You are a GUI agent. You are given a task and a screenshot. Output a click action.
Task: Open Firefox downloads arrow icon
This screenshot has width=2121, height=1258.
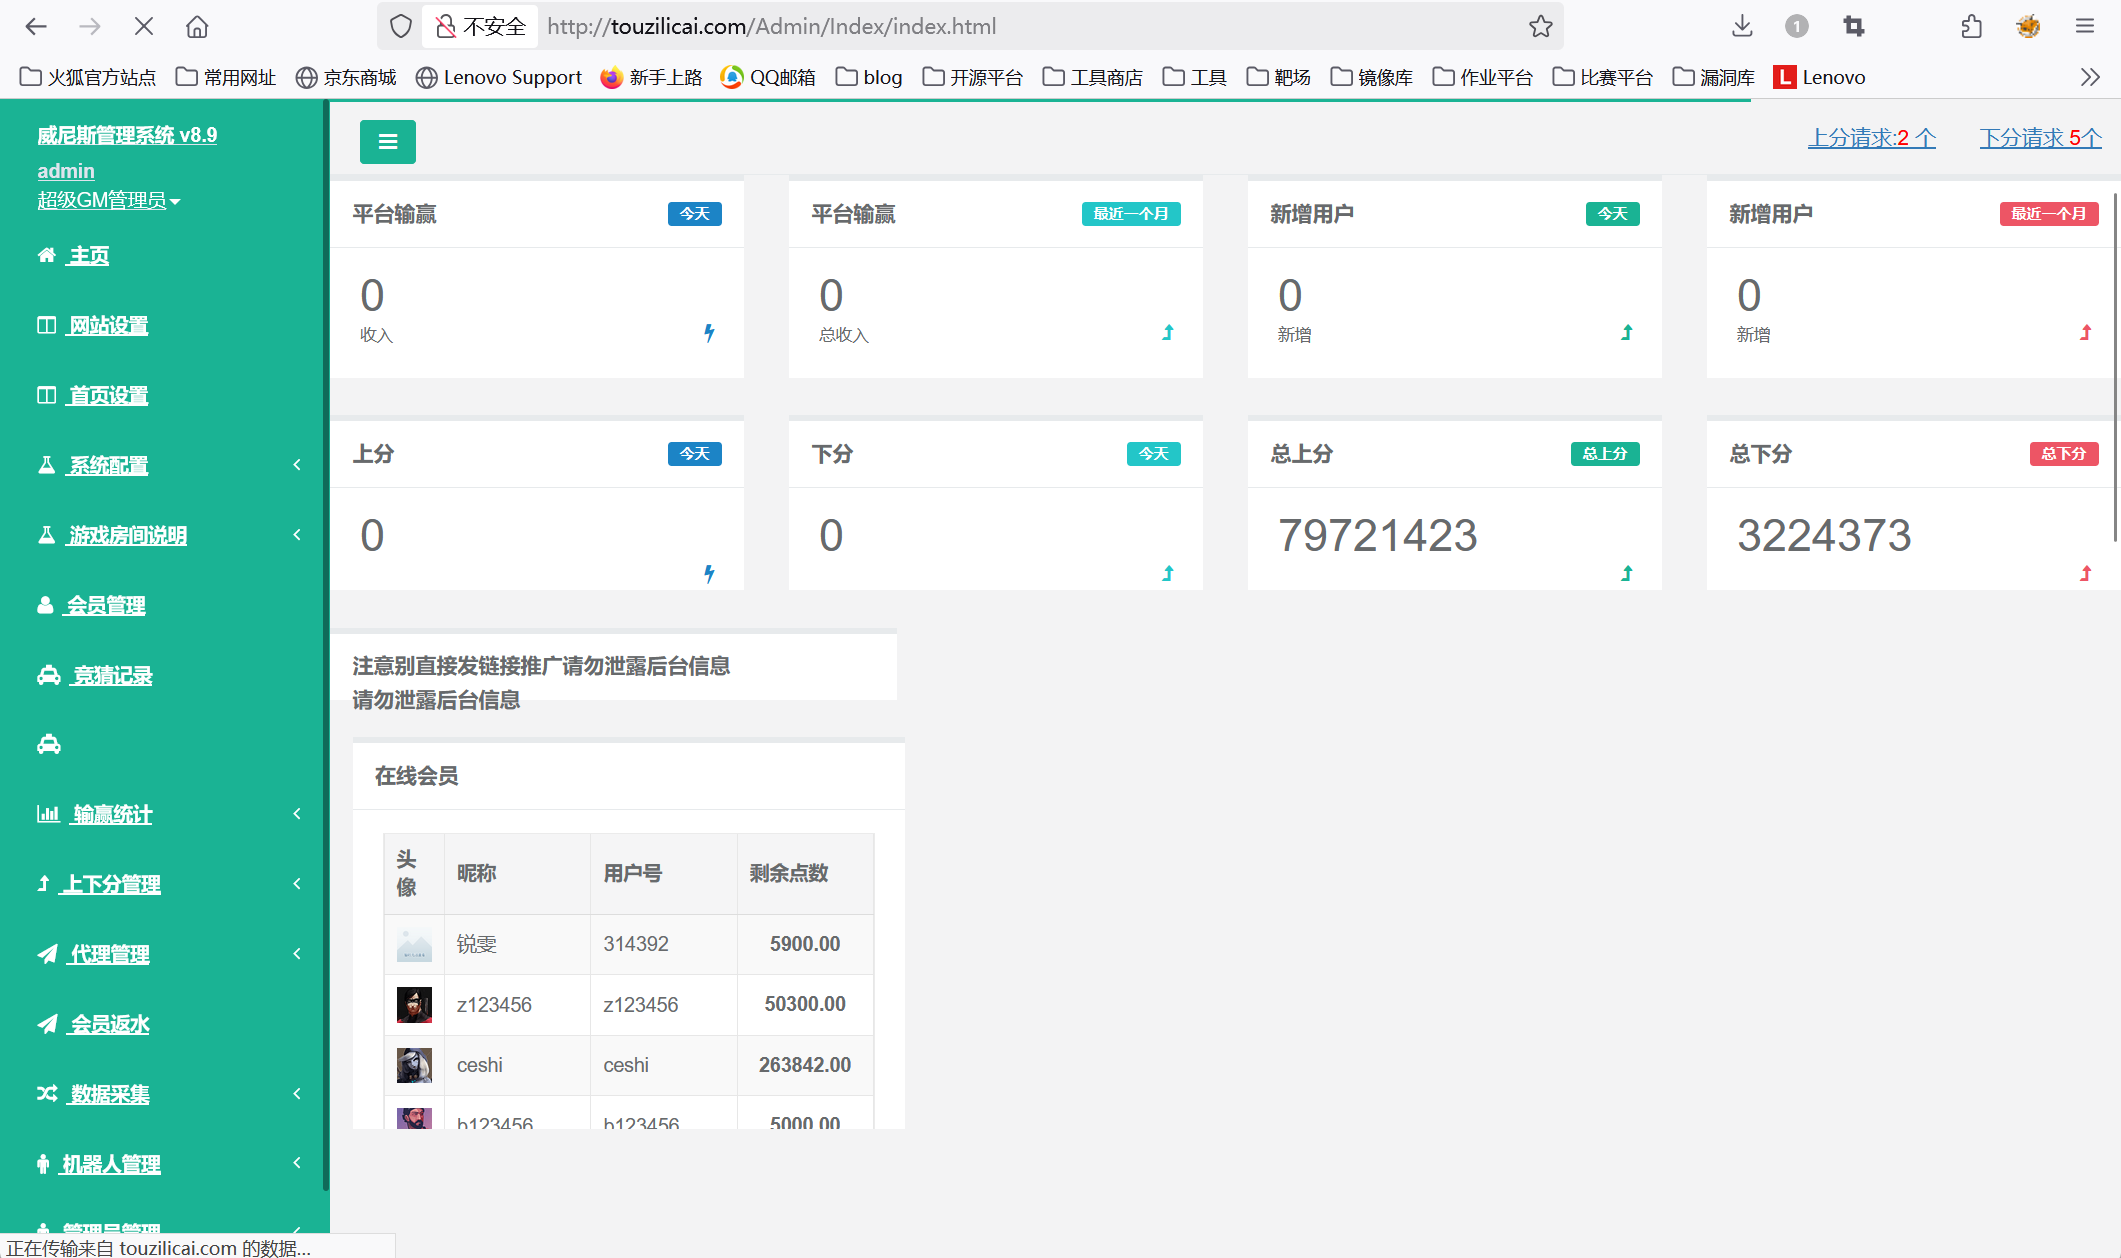[x=1742, y=27]
